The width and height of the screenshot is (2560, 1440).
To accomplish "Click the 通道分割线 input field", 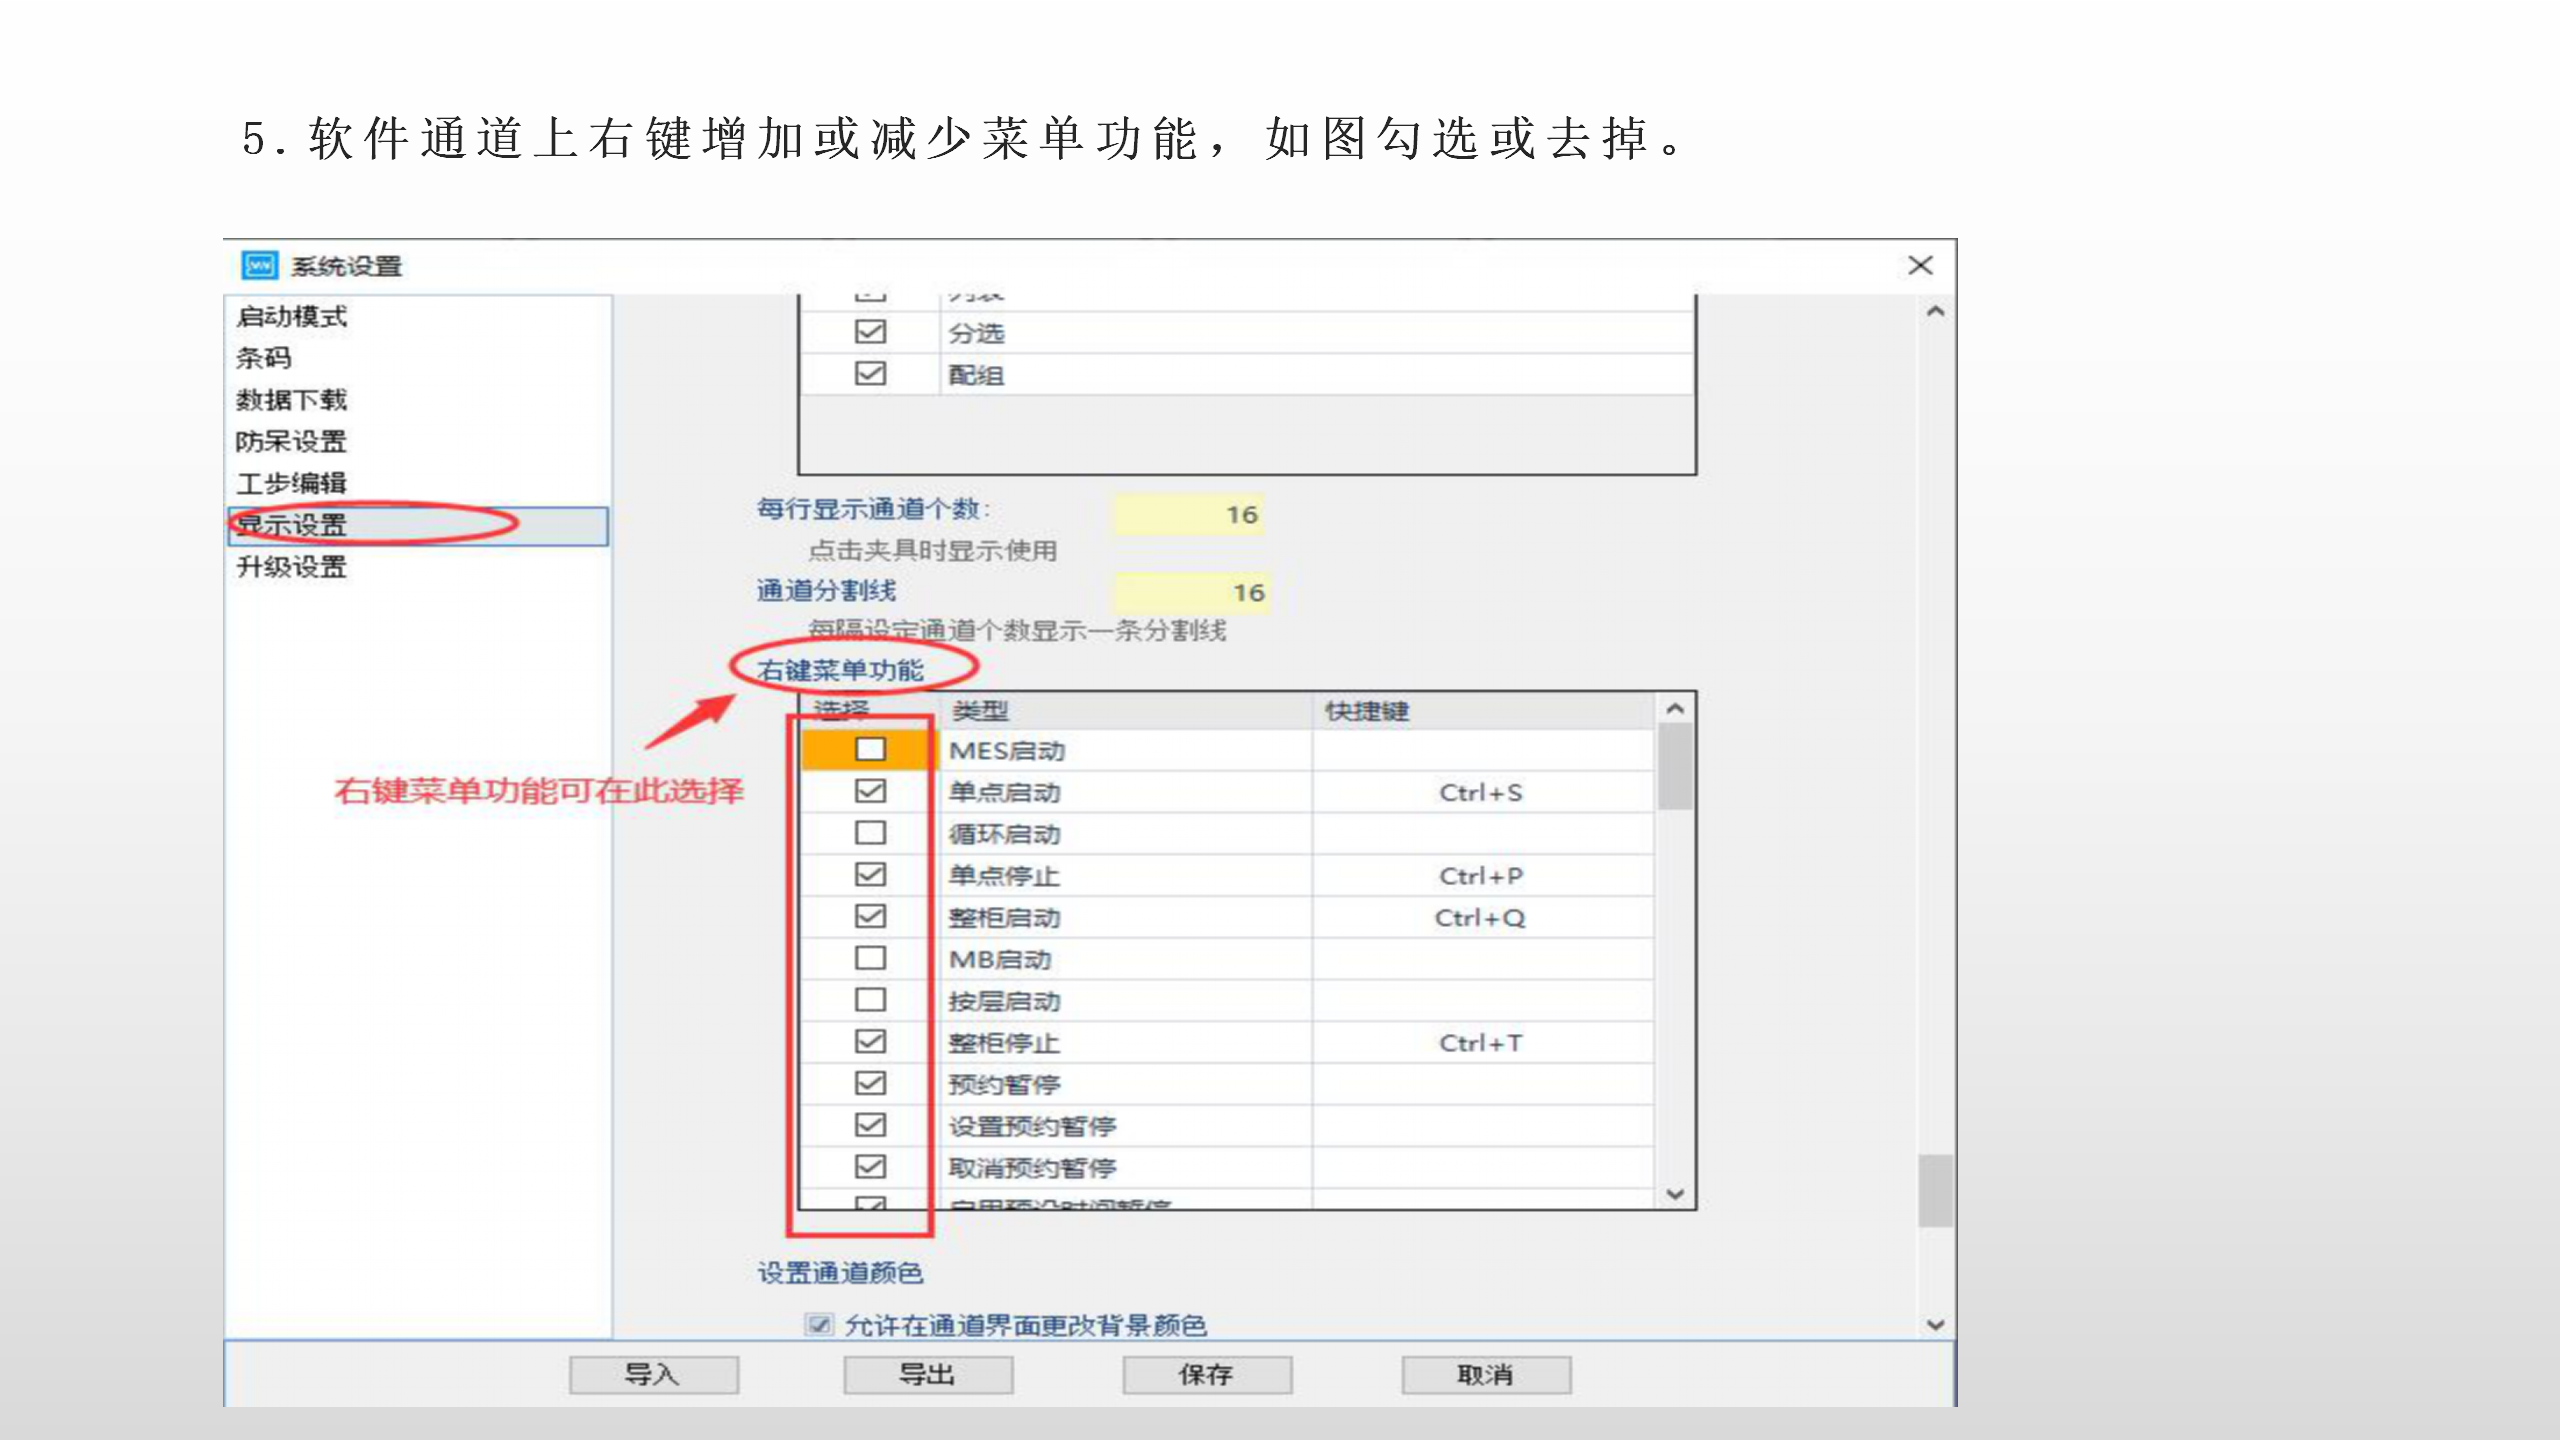I will tap(1192, 592).
